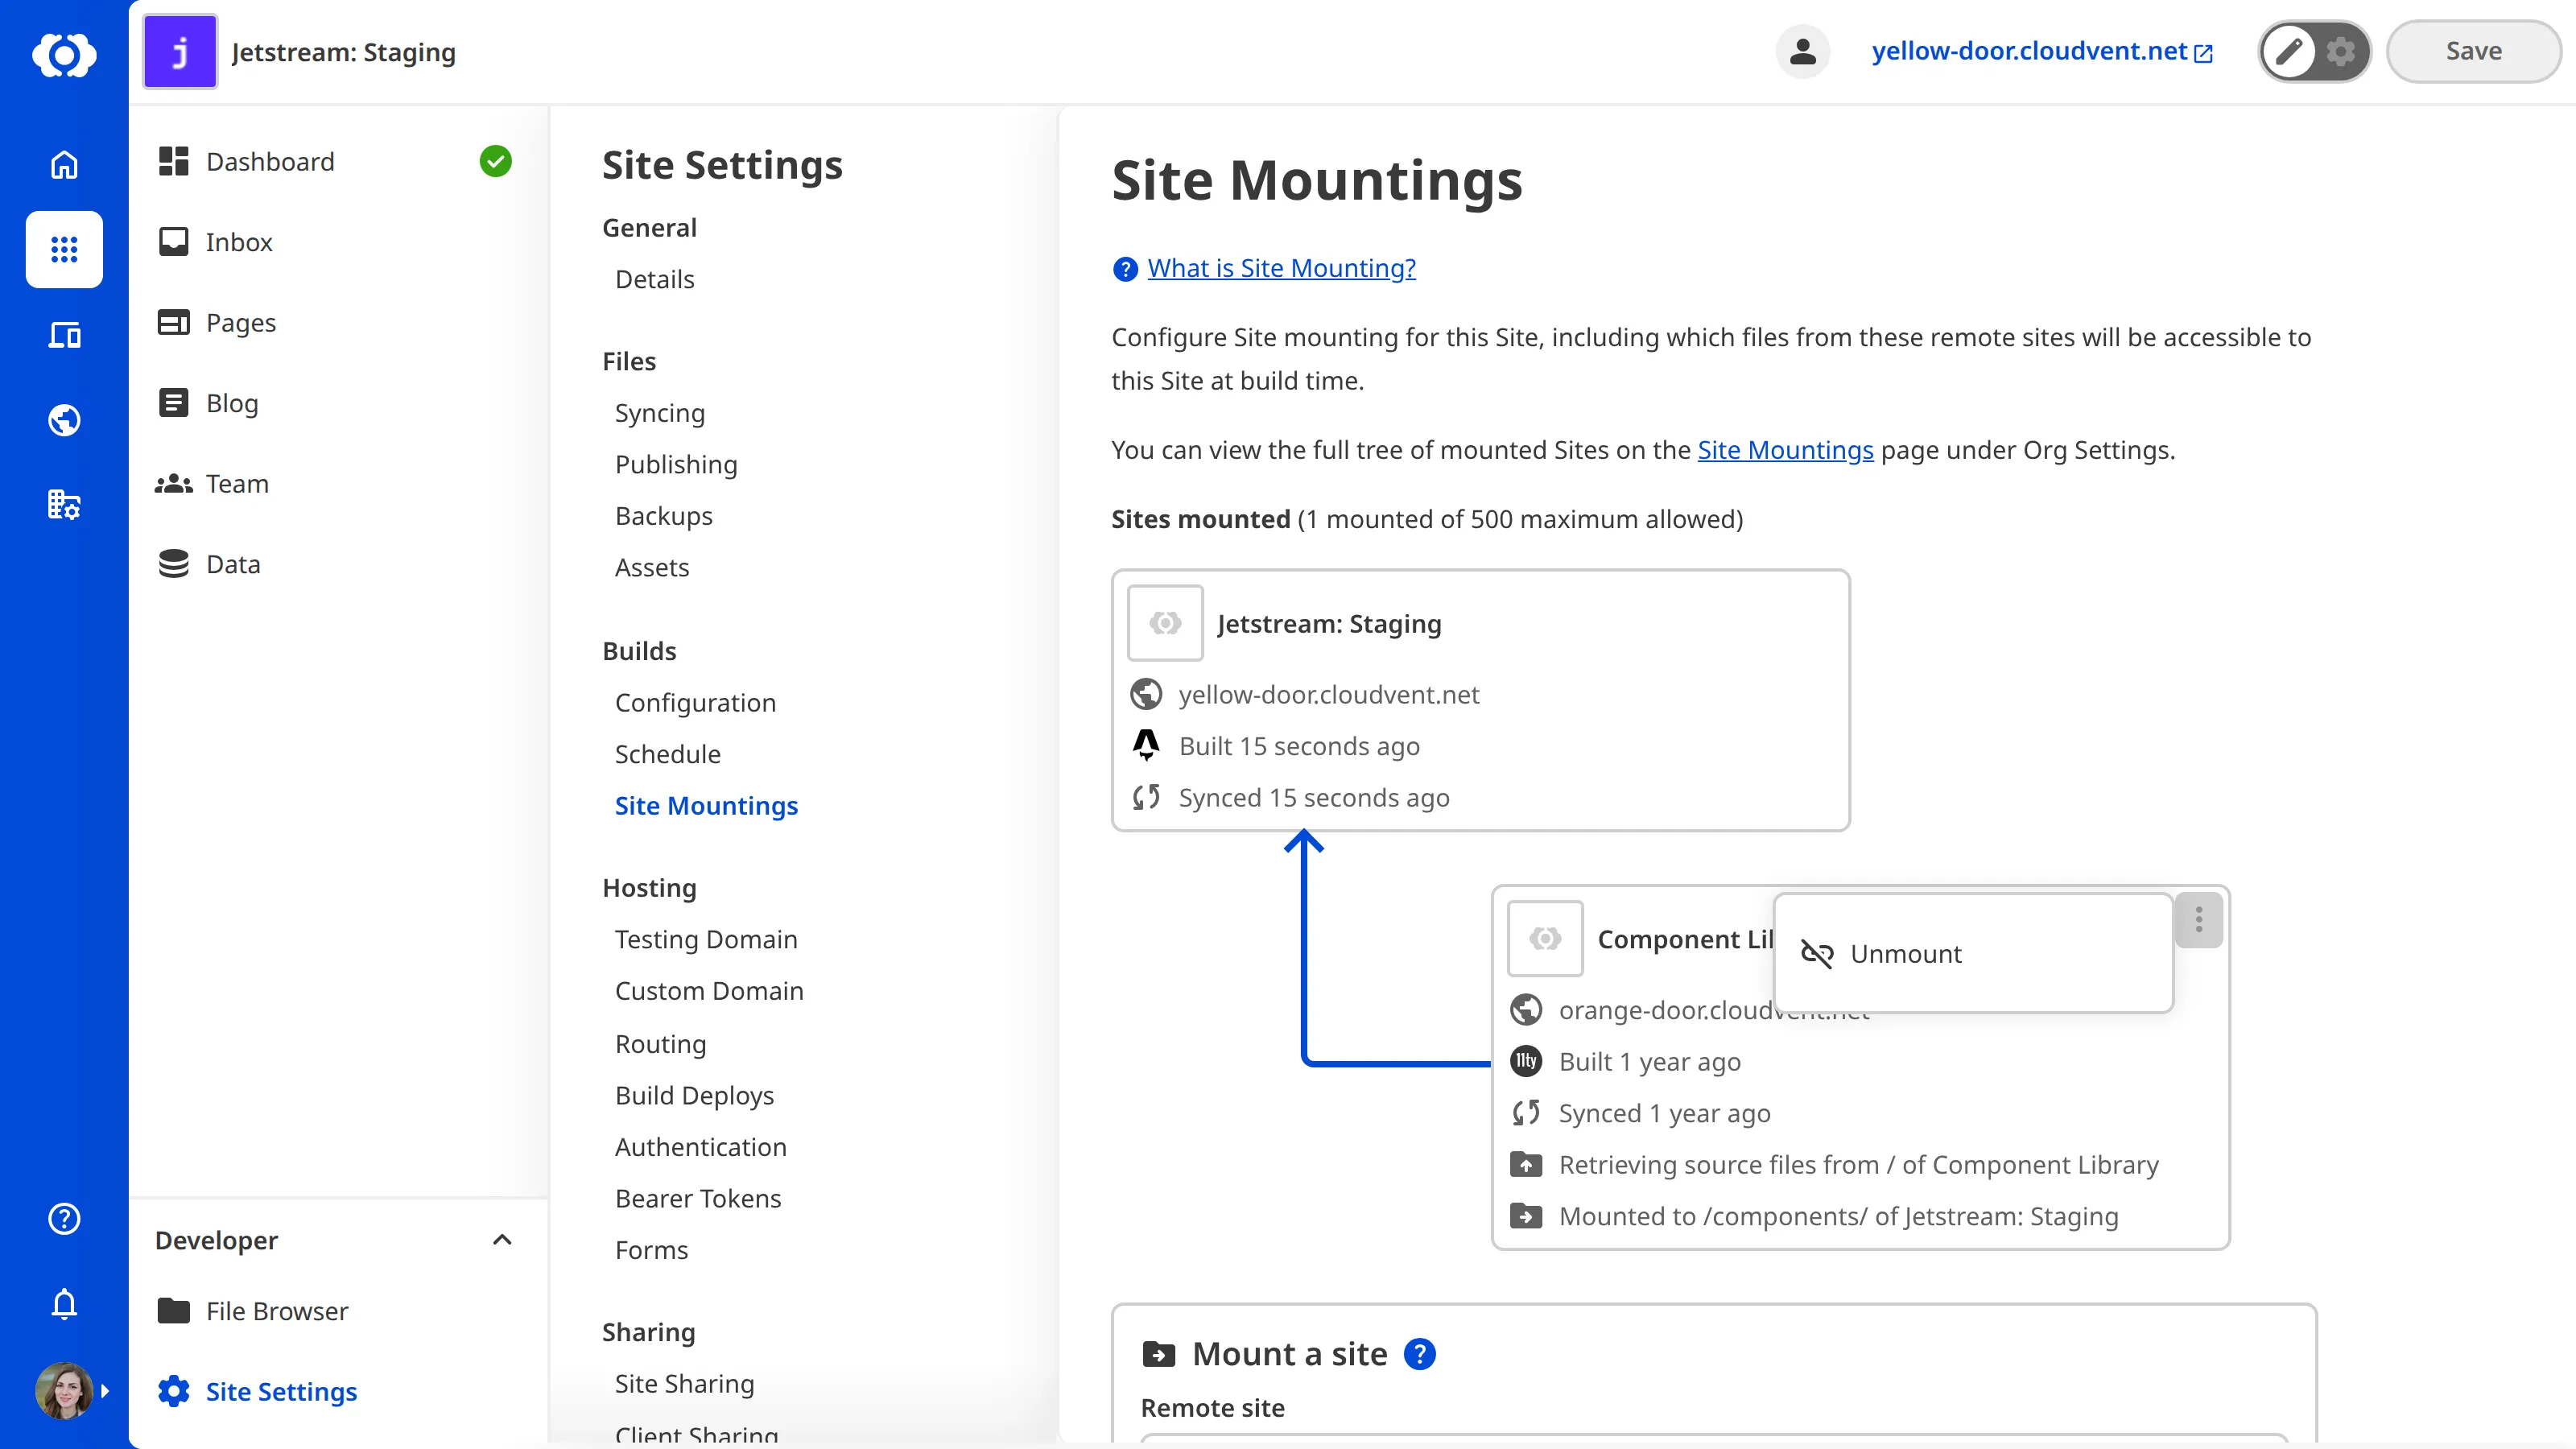Select Schedule under Builds settings
The width and height of the screenshot is (2576, 1449).
(x=667, y=755)
